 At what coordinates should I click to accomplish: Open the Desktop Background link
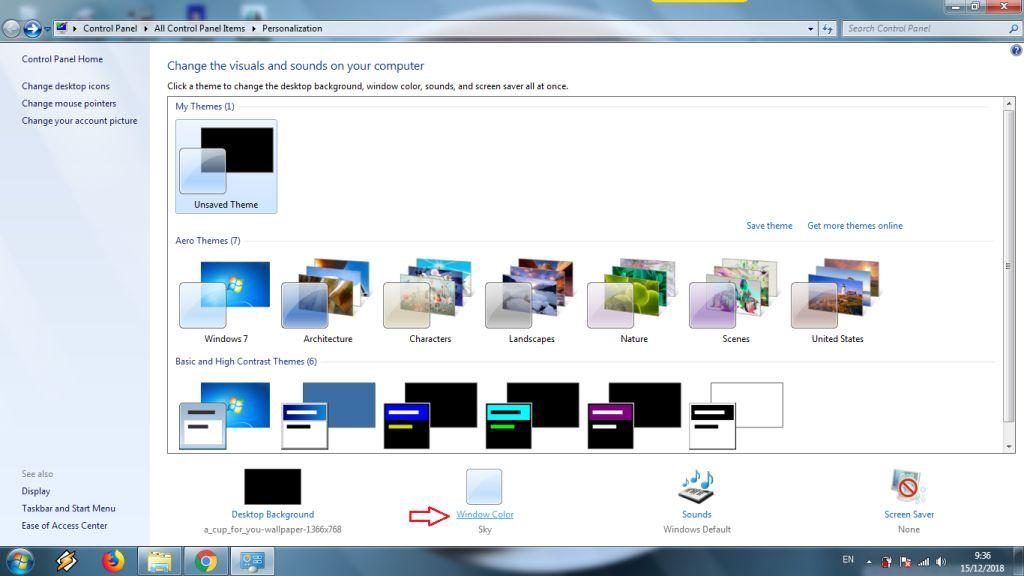[272, 515]
